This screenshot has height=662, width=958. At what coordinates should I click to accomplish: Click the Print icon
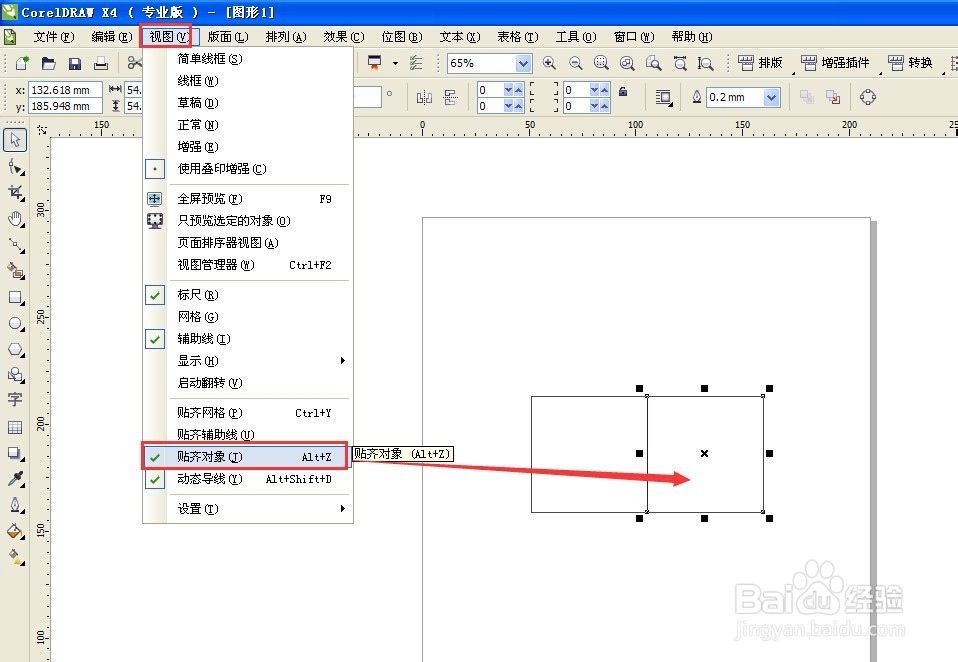pyautogui.click(x=101, y=63)
